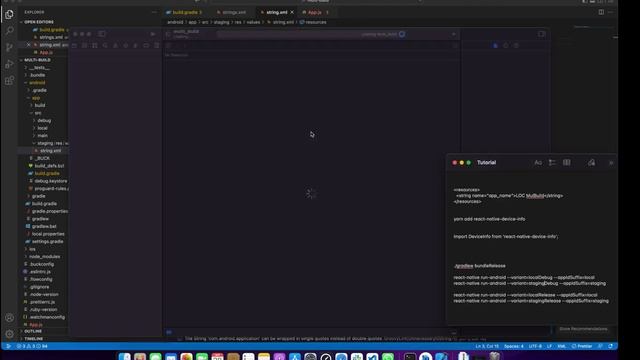Image resolution: width=640 pixels, height=360 pixels.
Task: Expand the __tests__ folder
Action: tap(39, 68)
